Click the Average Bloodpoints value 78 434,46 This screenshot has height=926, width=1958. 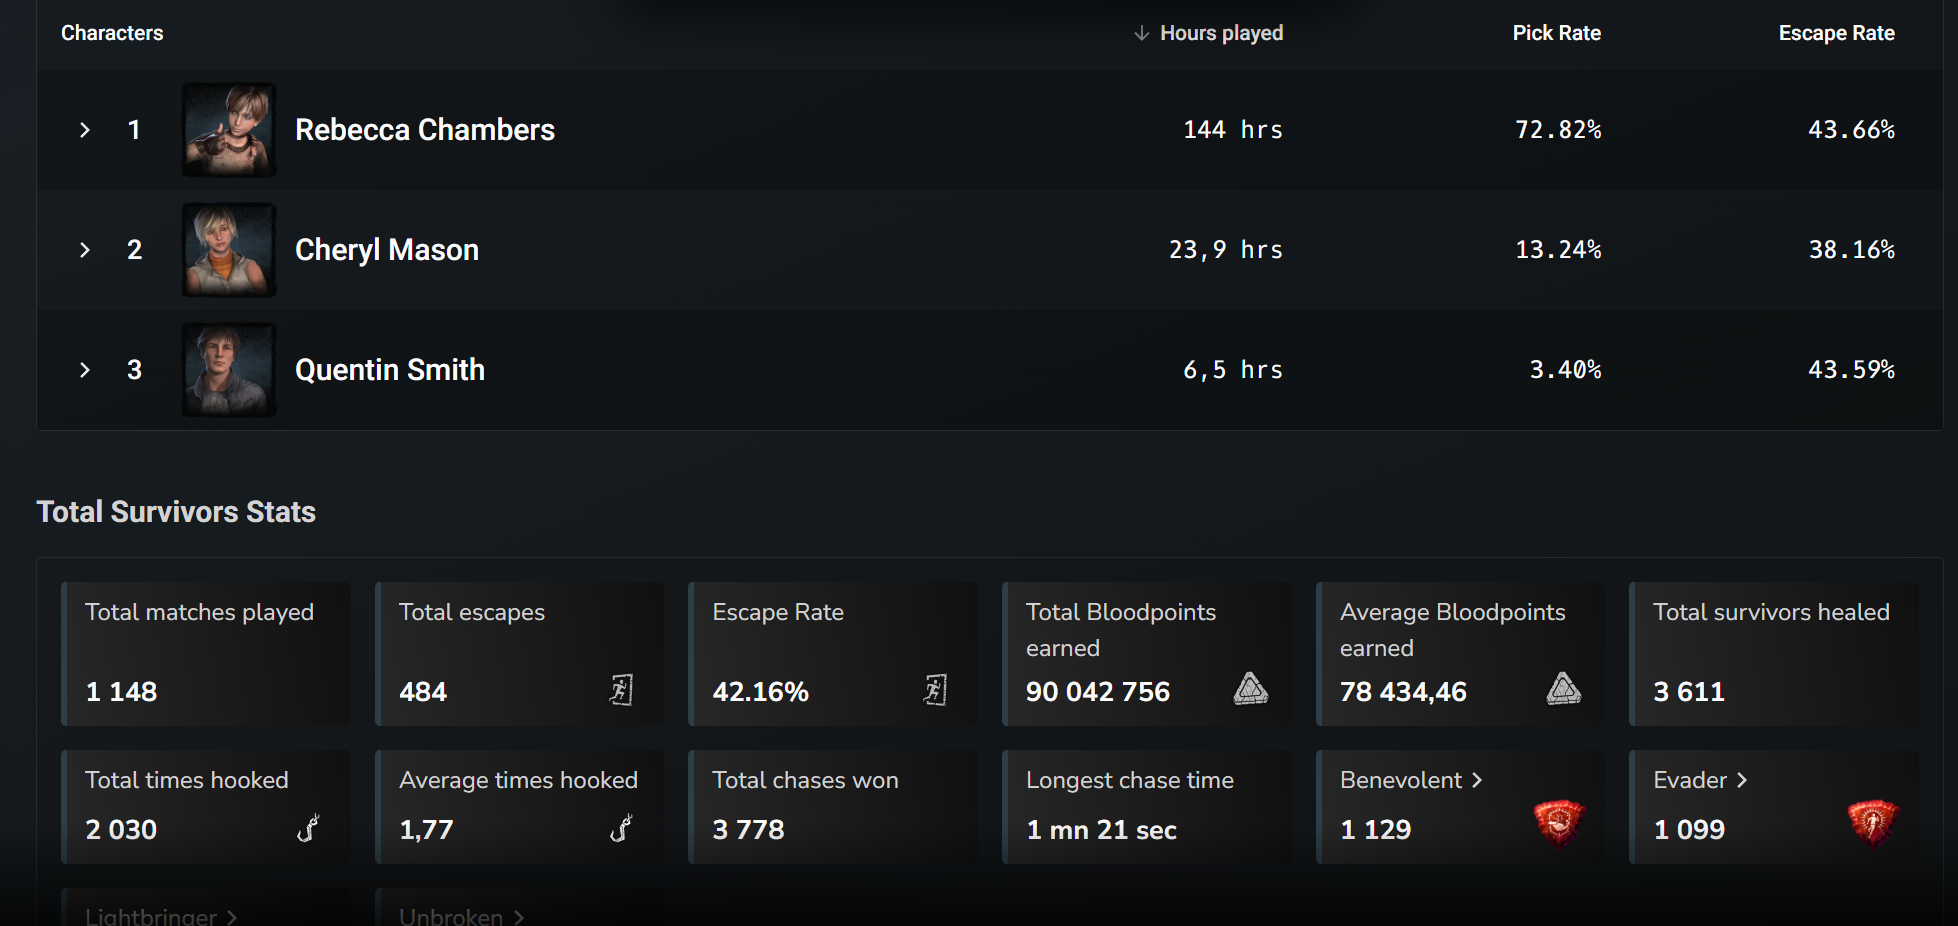tap(1403, 692)
